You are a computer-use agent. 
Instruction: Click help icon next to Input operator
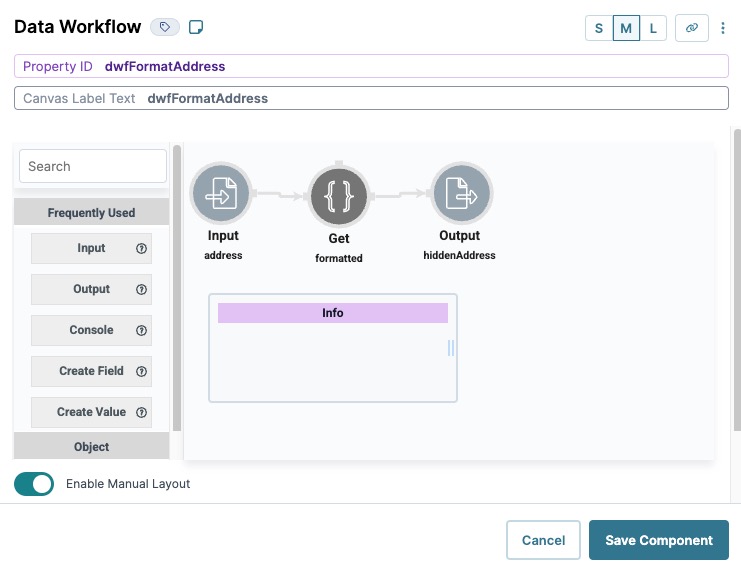pyautogui.click(x=141, y=248)
